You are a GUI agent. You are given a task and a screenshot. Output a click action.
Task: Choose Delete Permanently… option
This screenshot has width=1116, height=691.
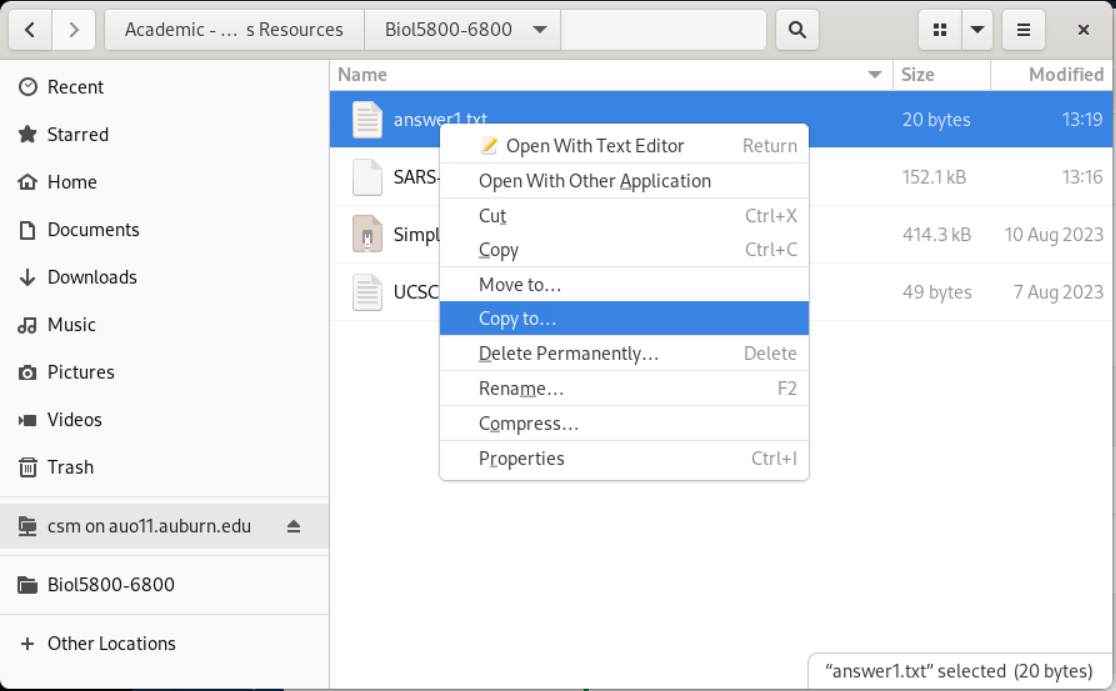coord(624,354)
